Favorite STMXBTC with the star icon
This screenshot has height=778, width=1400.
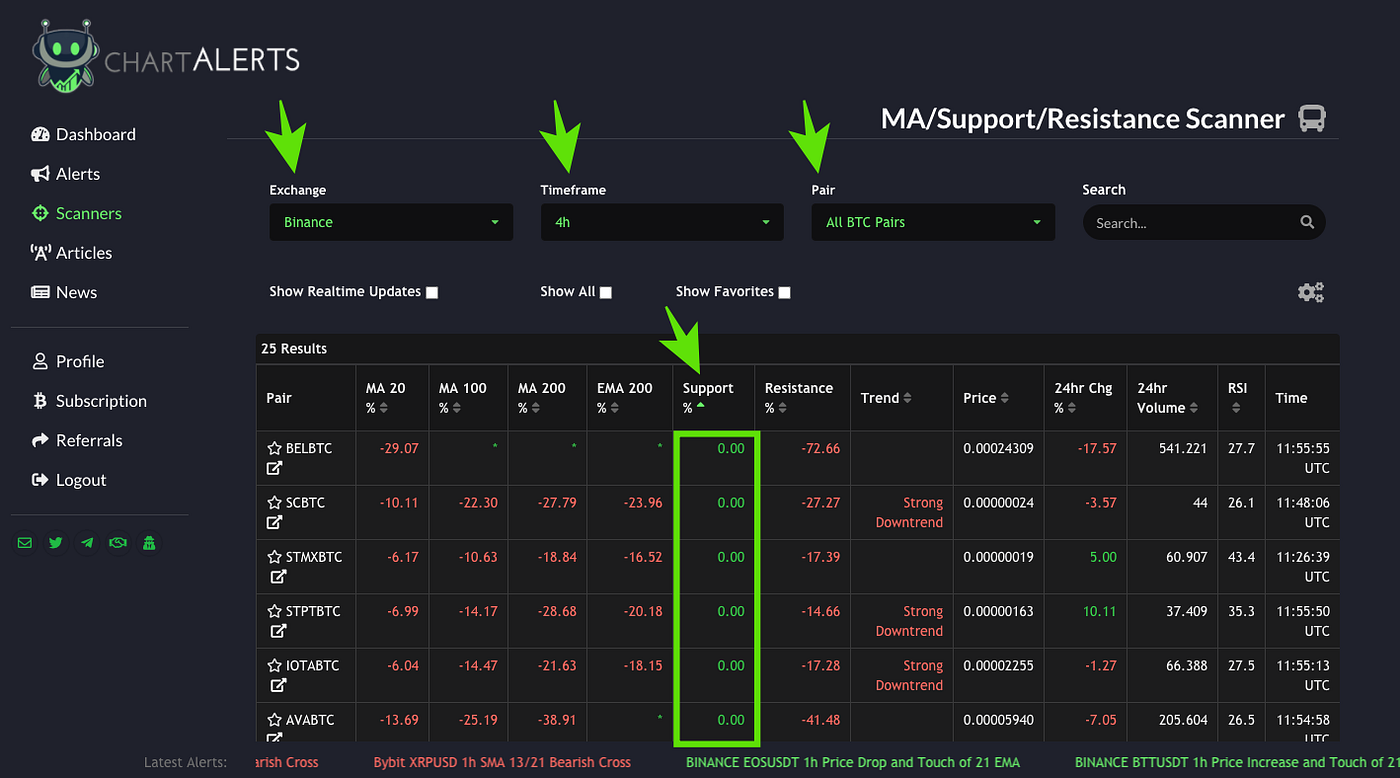[x=274, y=557]
